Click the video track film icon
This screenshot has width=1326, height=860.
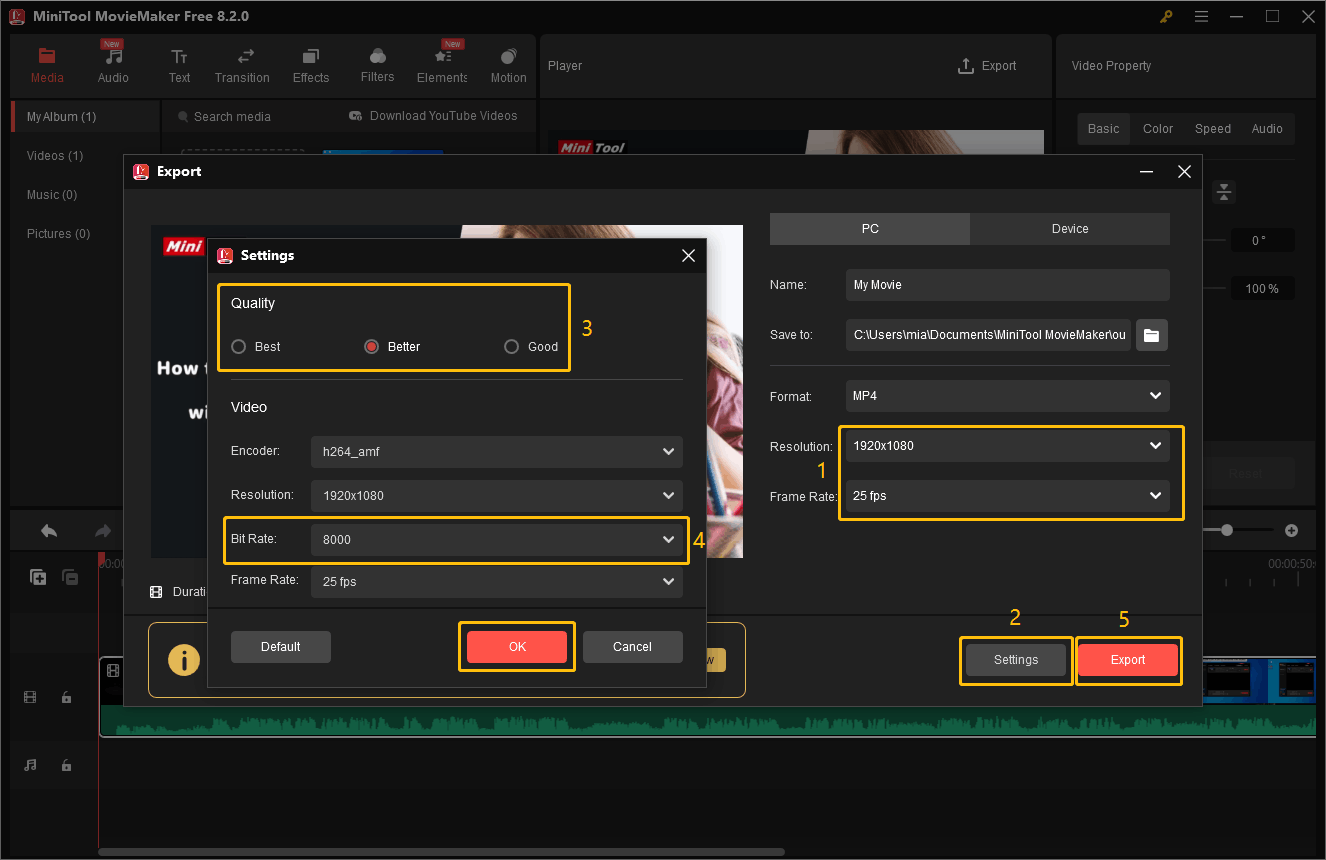pyautogui.click(x=30, y=698)
